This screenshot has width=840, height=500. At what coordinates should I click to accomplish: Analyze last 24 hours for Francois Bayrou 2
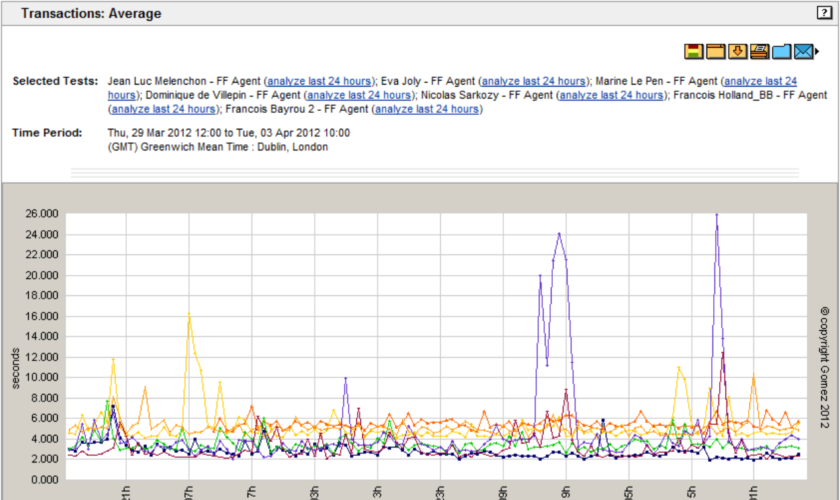tap(427, 109)
